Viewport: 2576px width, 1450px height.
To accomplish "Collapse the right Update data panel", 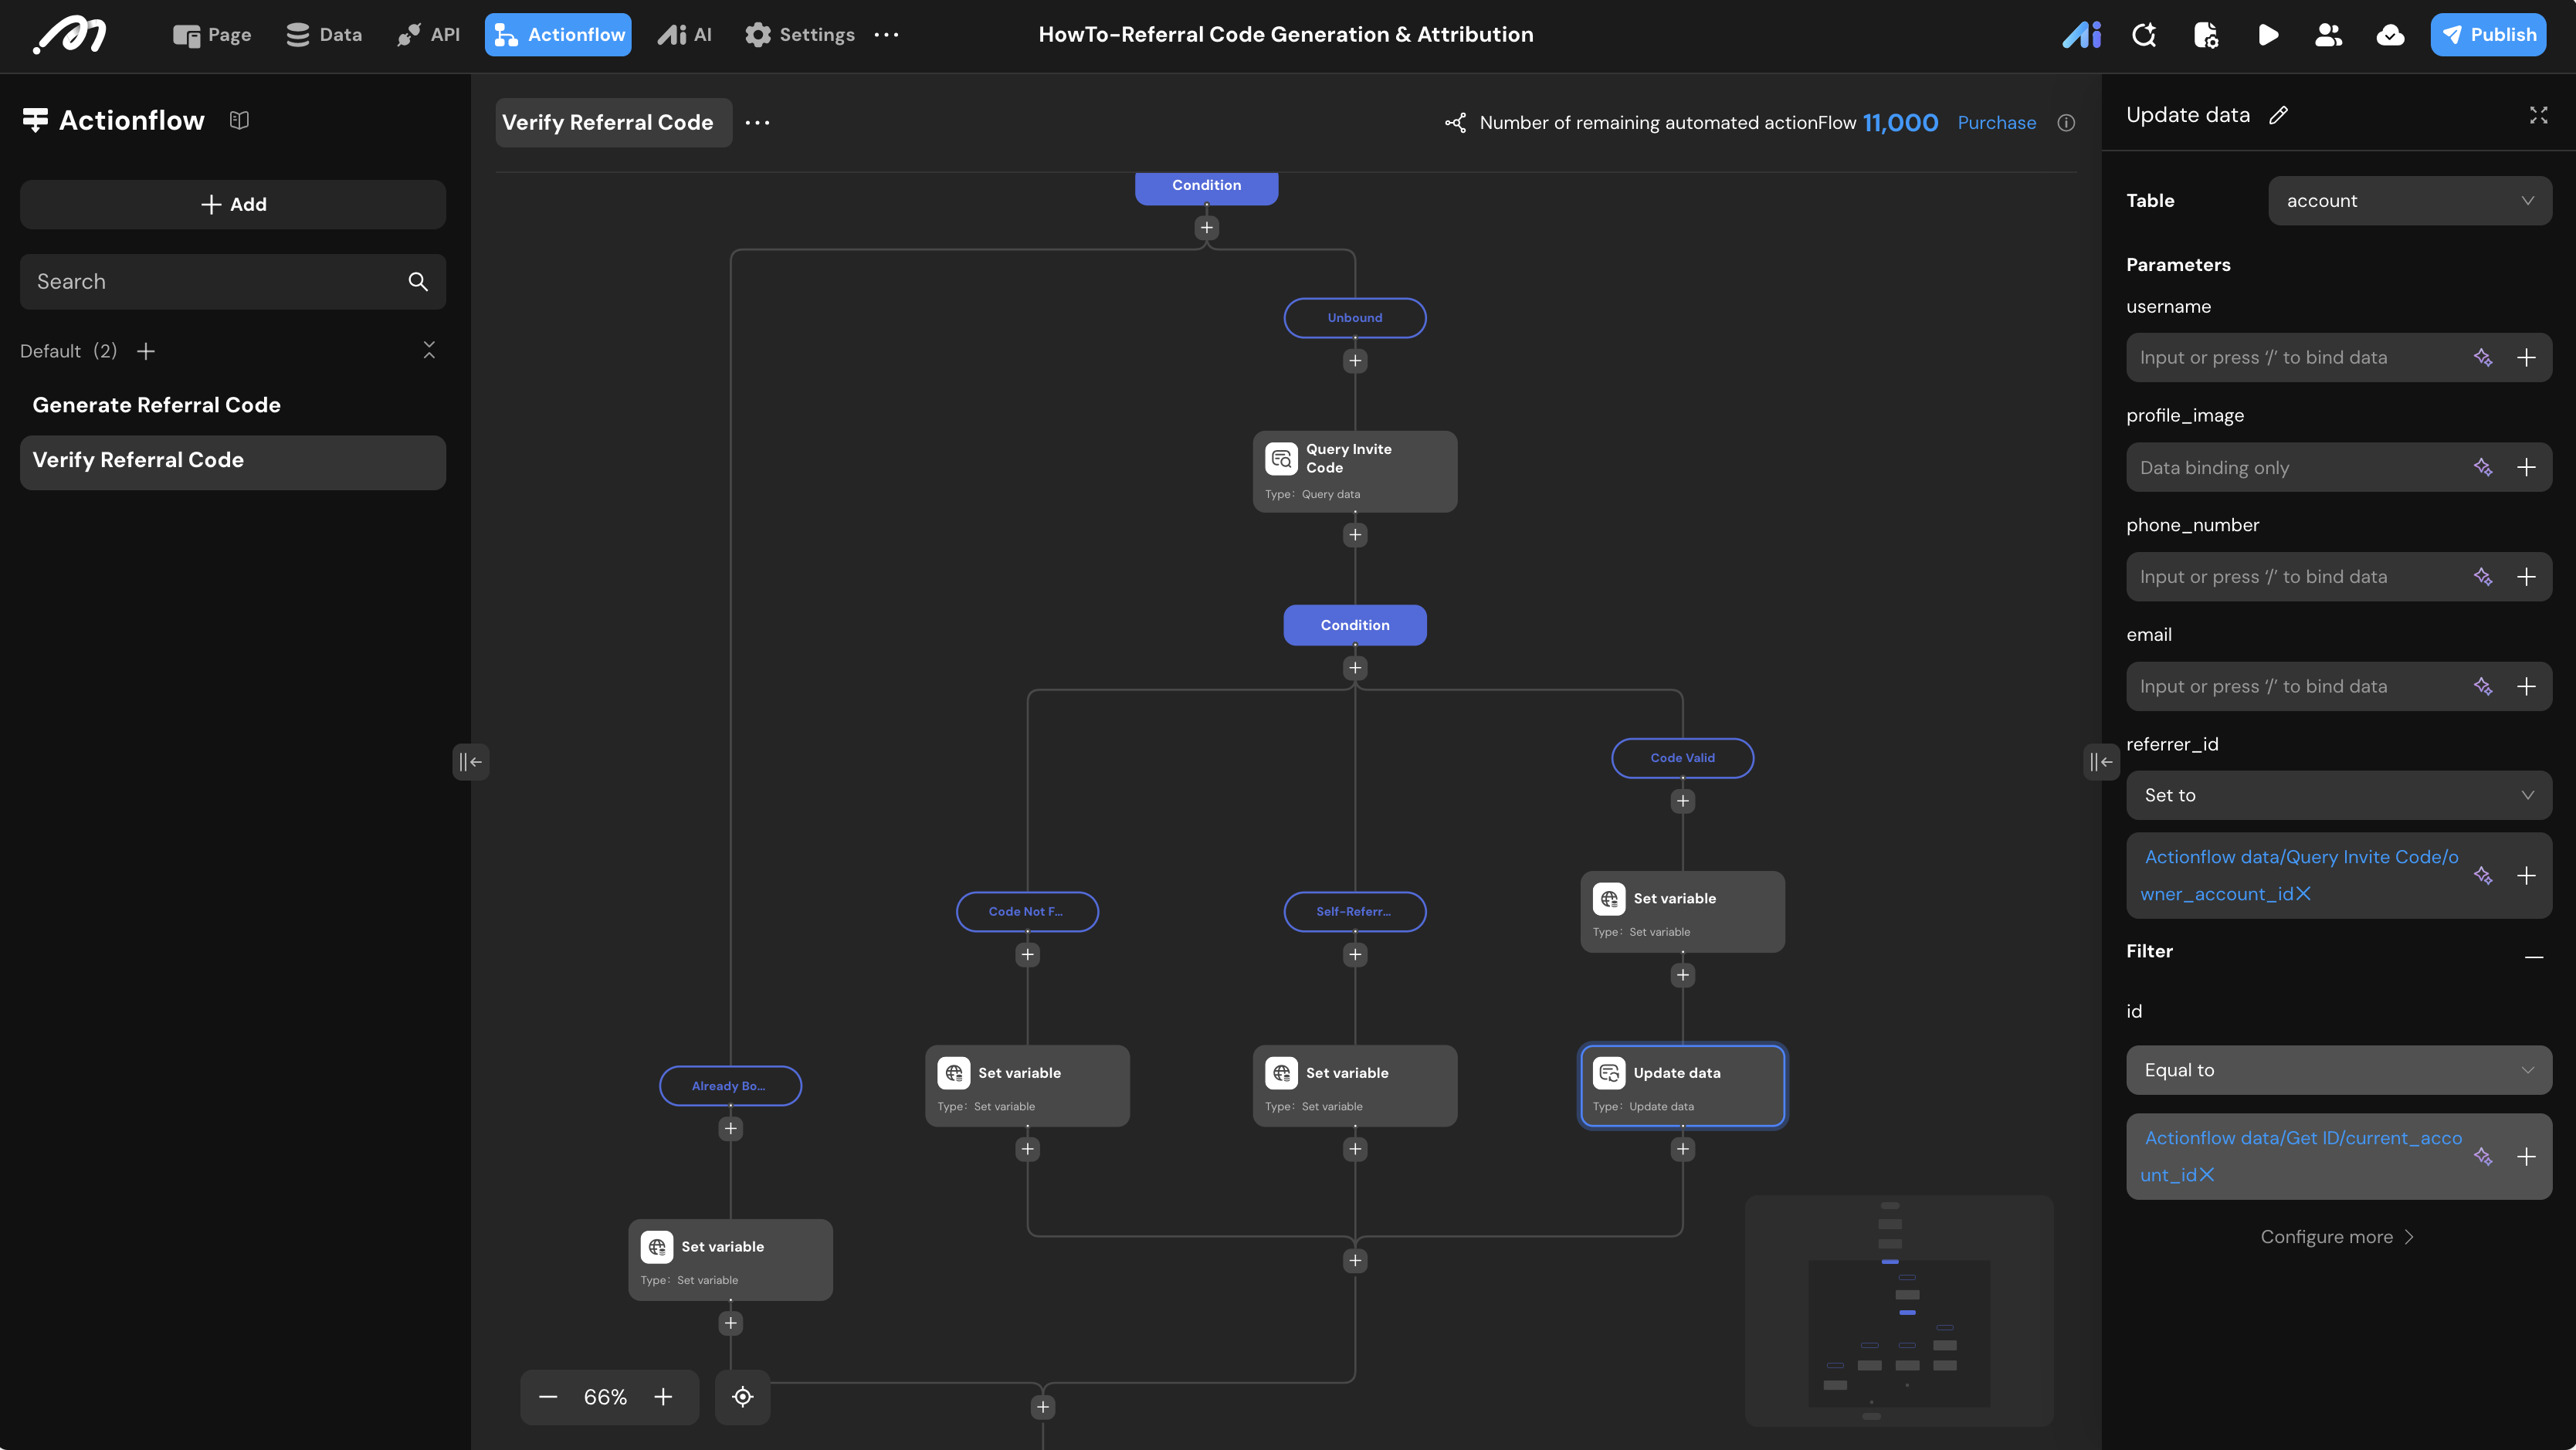I will [x=2100, y=762].
